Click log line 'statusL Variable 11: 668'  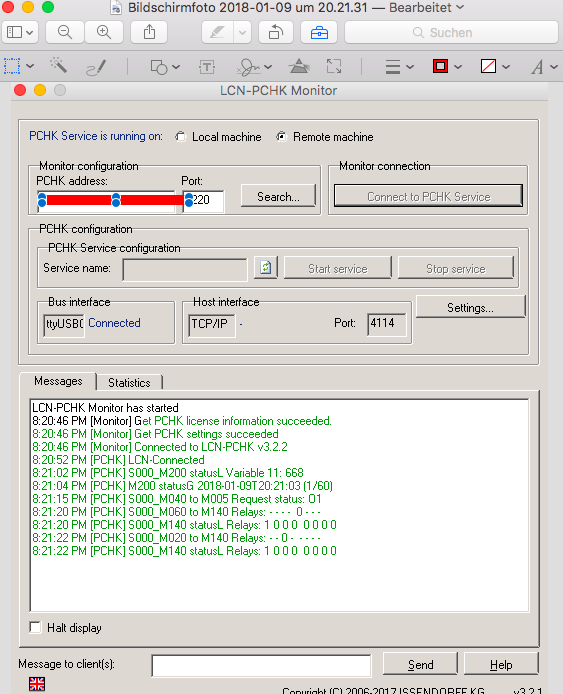(168, 473)
